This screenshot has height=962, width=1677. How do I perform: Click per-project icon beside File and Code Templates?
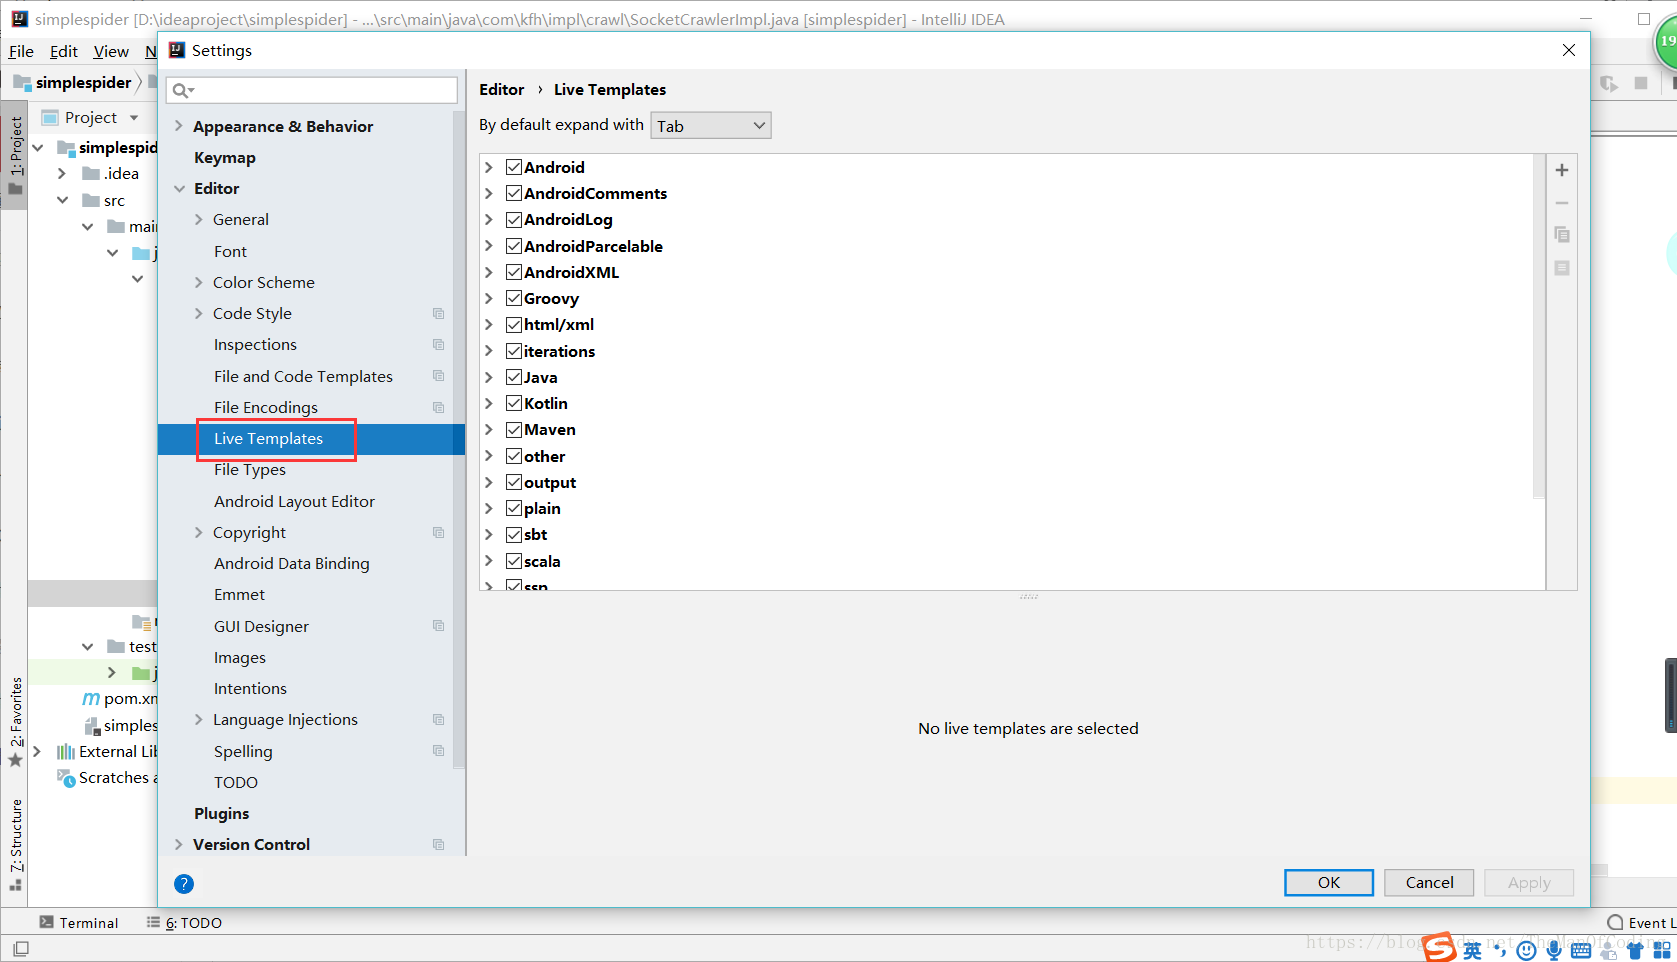pyautogui.click(x=438, y=376)
